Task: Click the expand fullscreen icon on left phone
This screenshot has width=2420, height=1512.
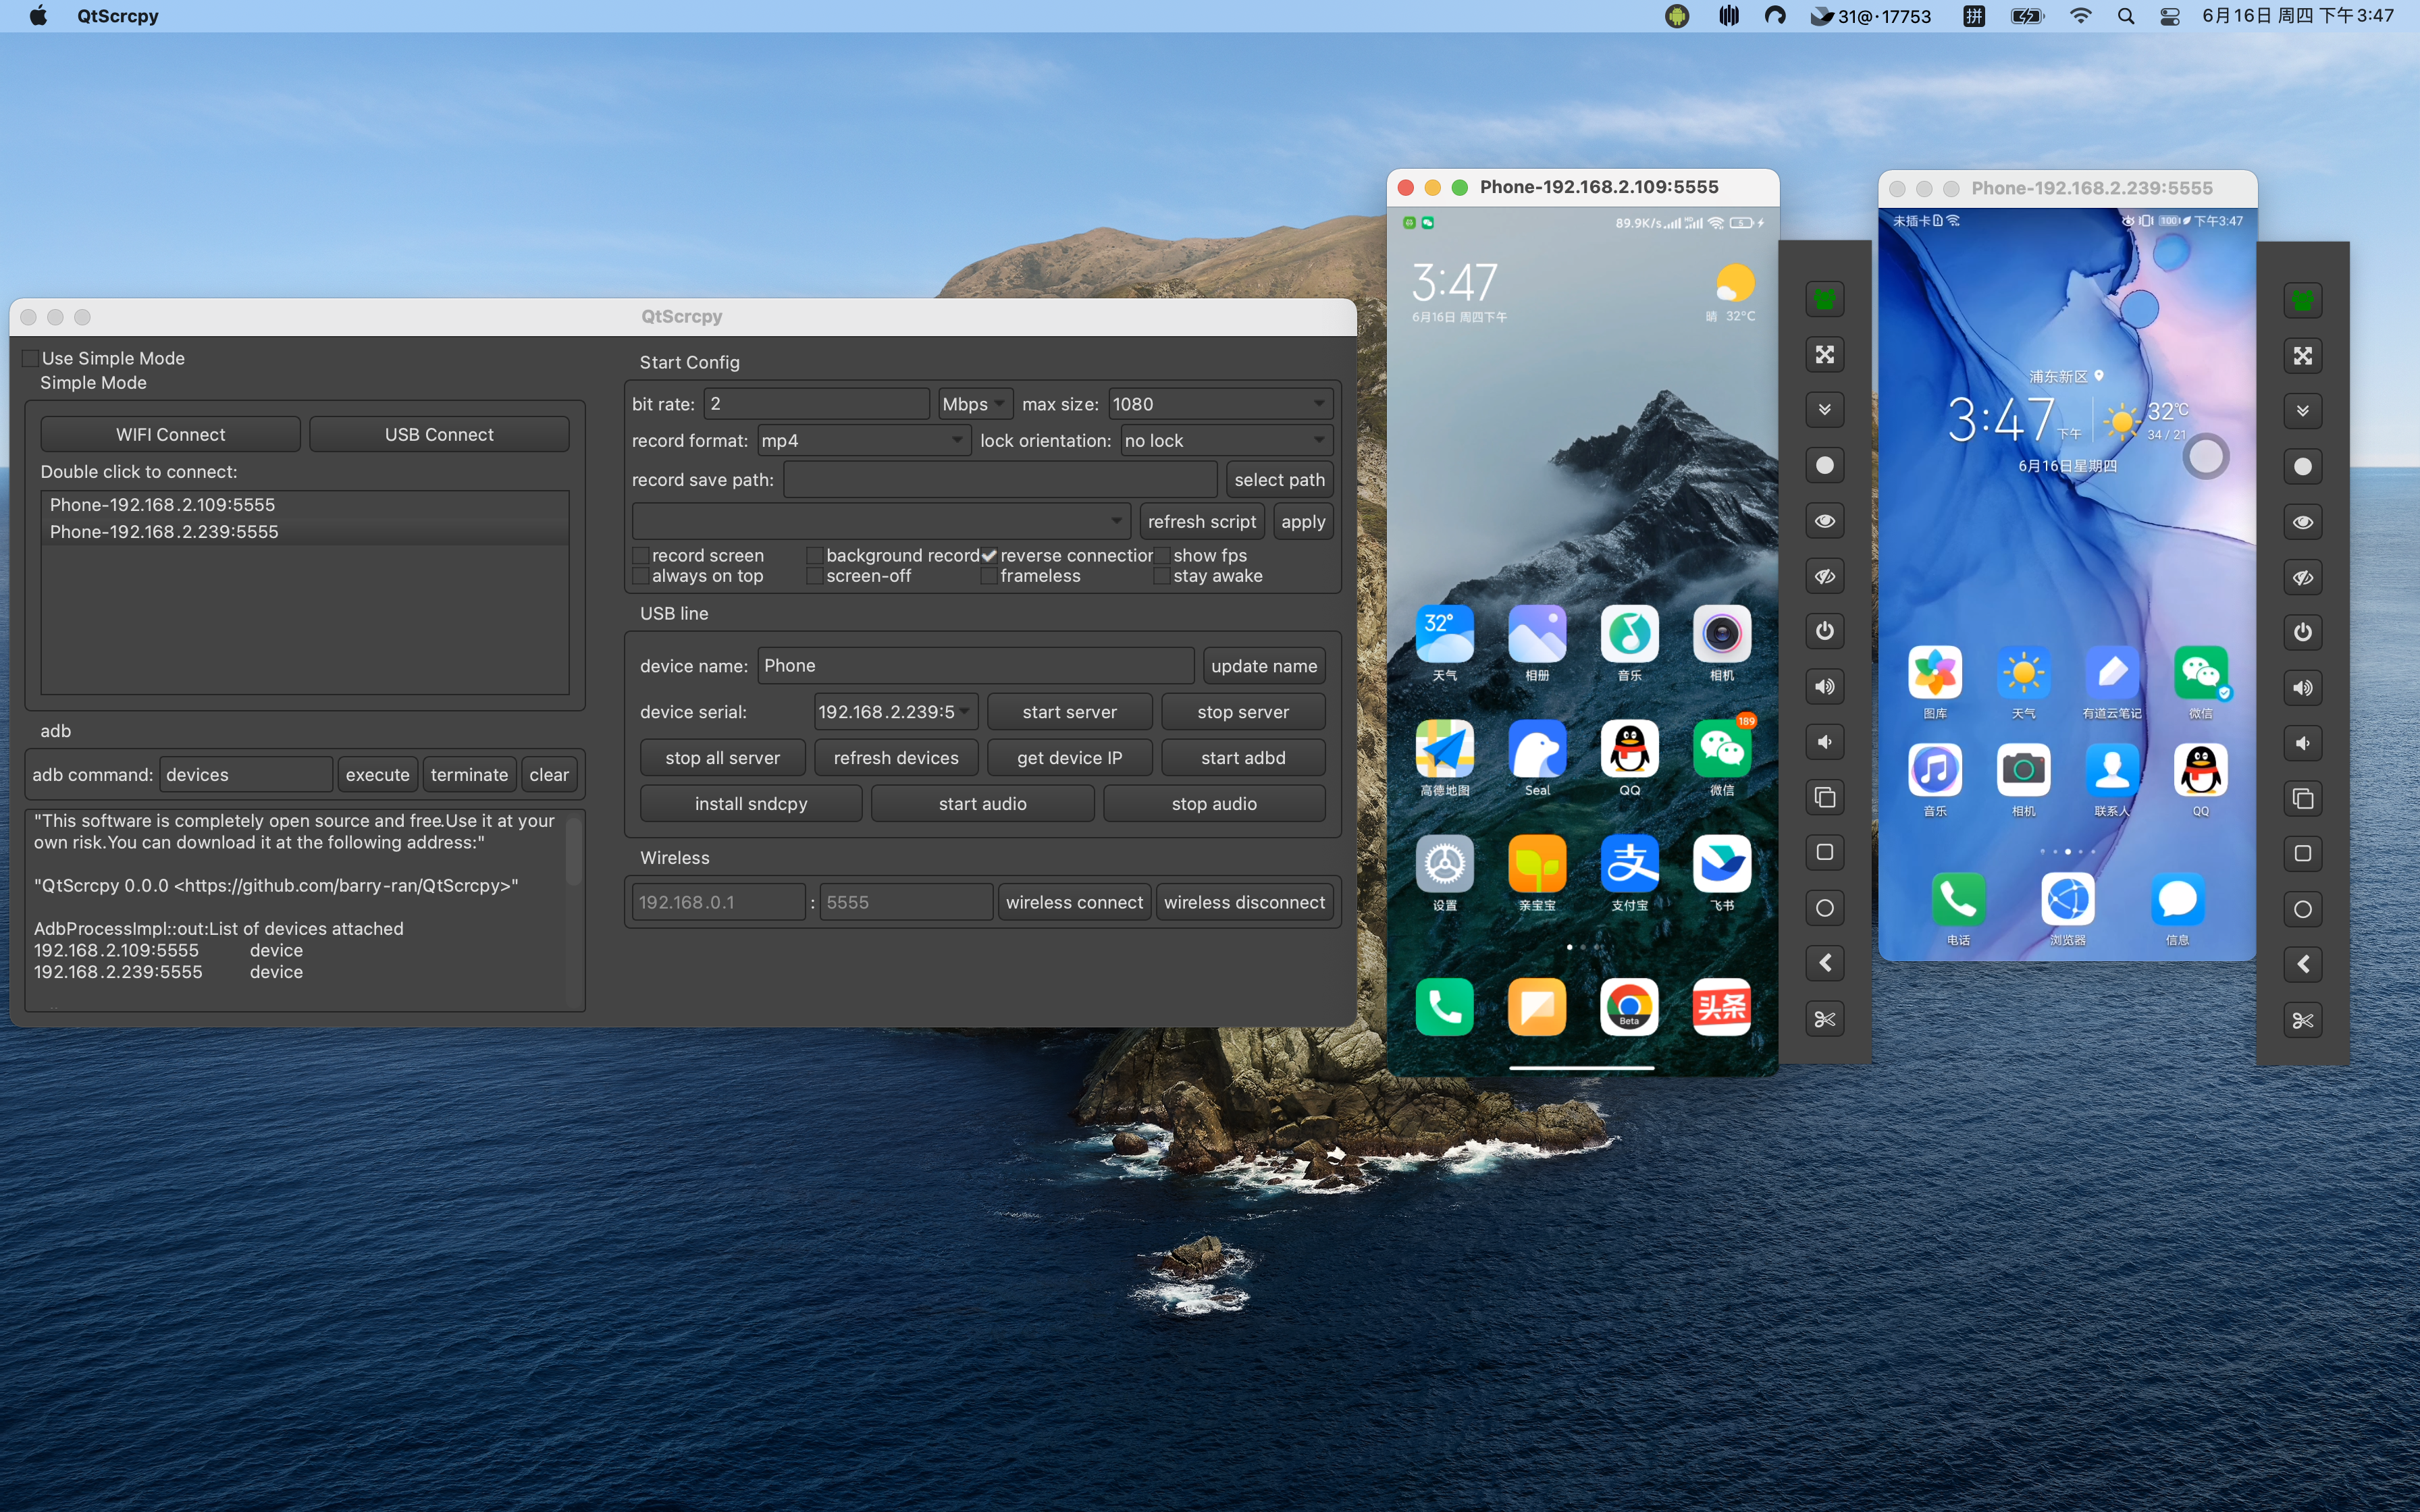Action: (1824, 354)
